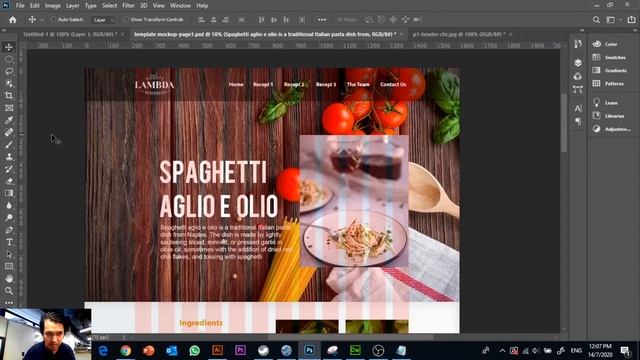Expand the toolbox with the double-arrow
The width and height of the screenshot is (640, 360).
click(x=4, y=30)
